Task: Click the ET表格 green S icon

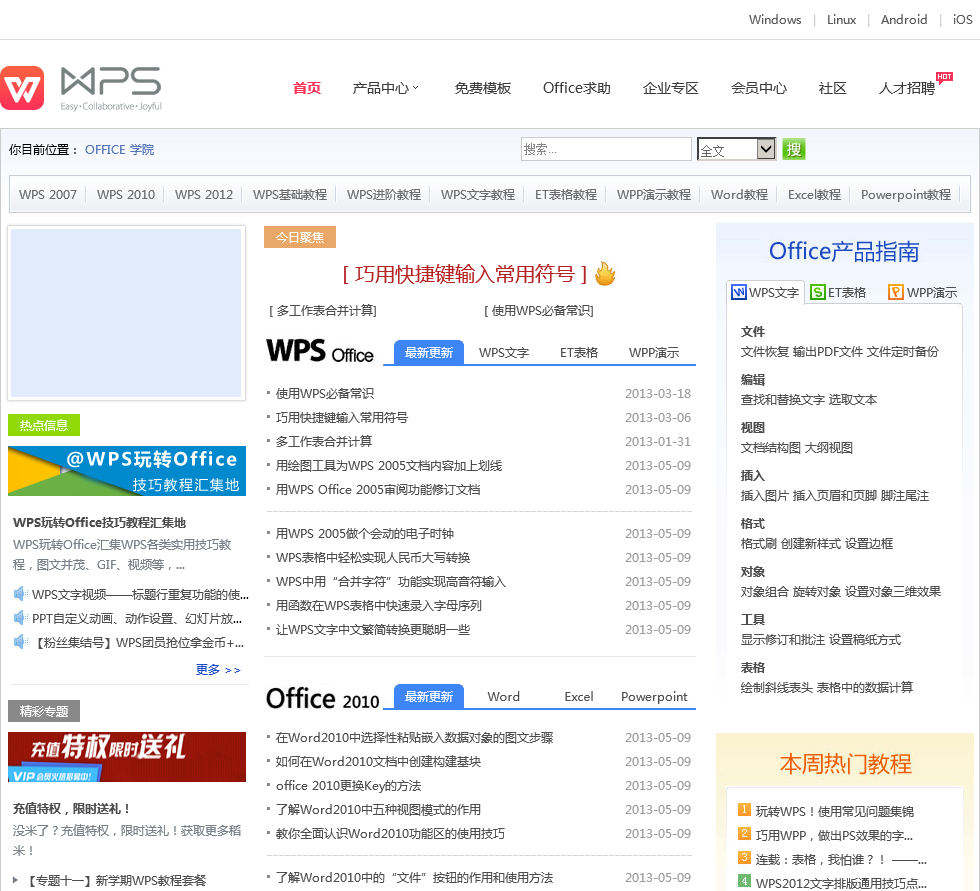Action: [x=818, y=292]
